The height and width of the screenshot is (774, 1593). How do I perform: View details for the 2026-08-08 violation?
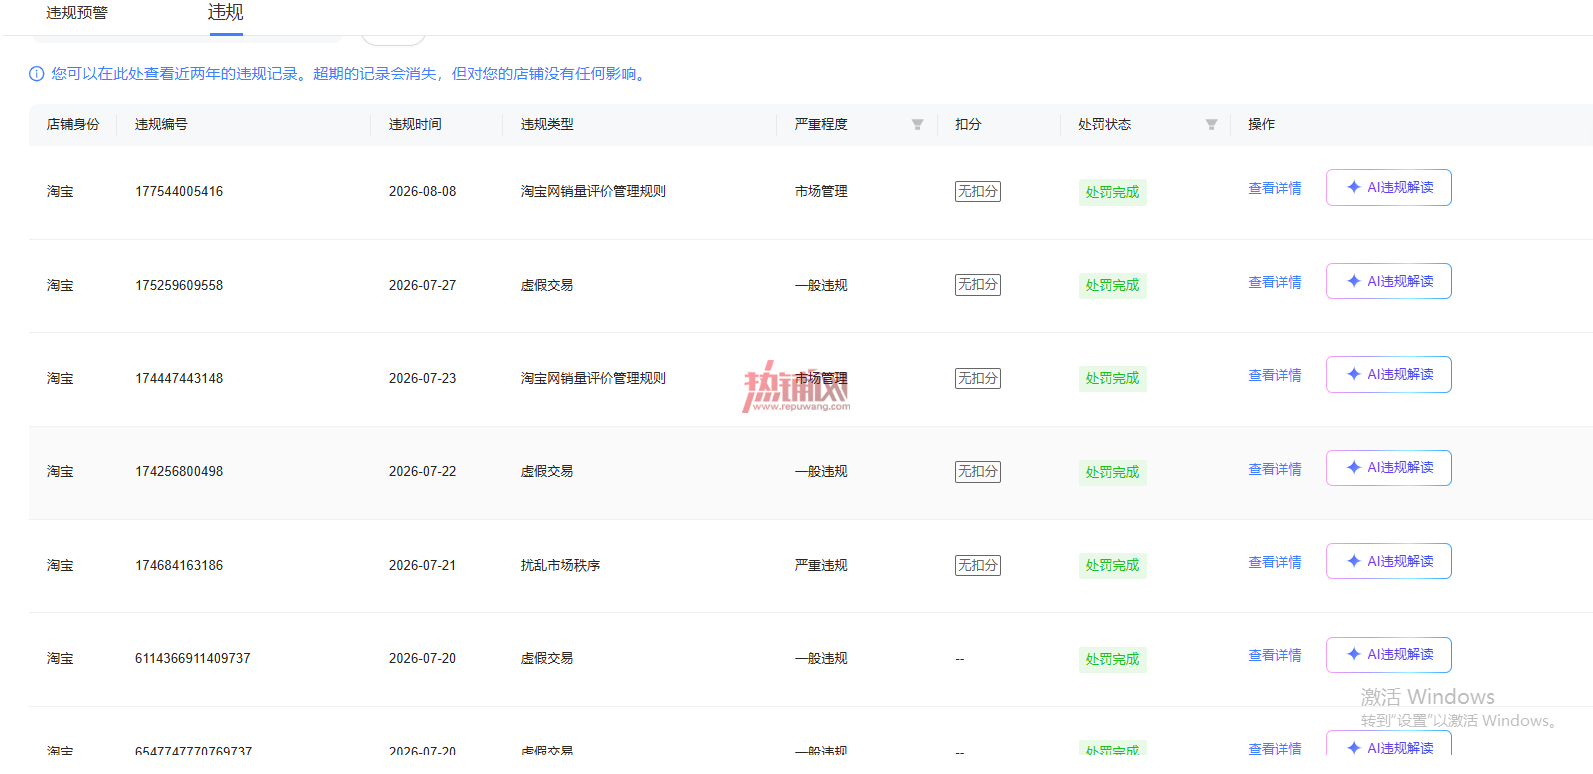[1275, 188]
